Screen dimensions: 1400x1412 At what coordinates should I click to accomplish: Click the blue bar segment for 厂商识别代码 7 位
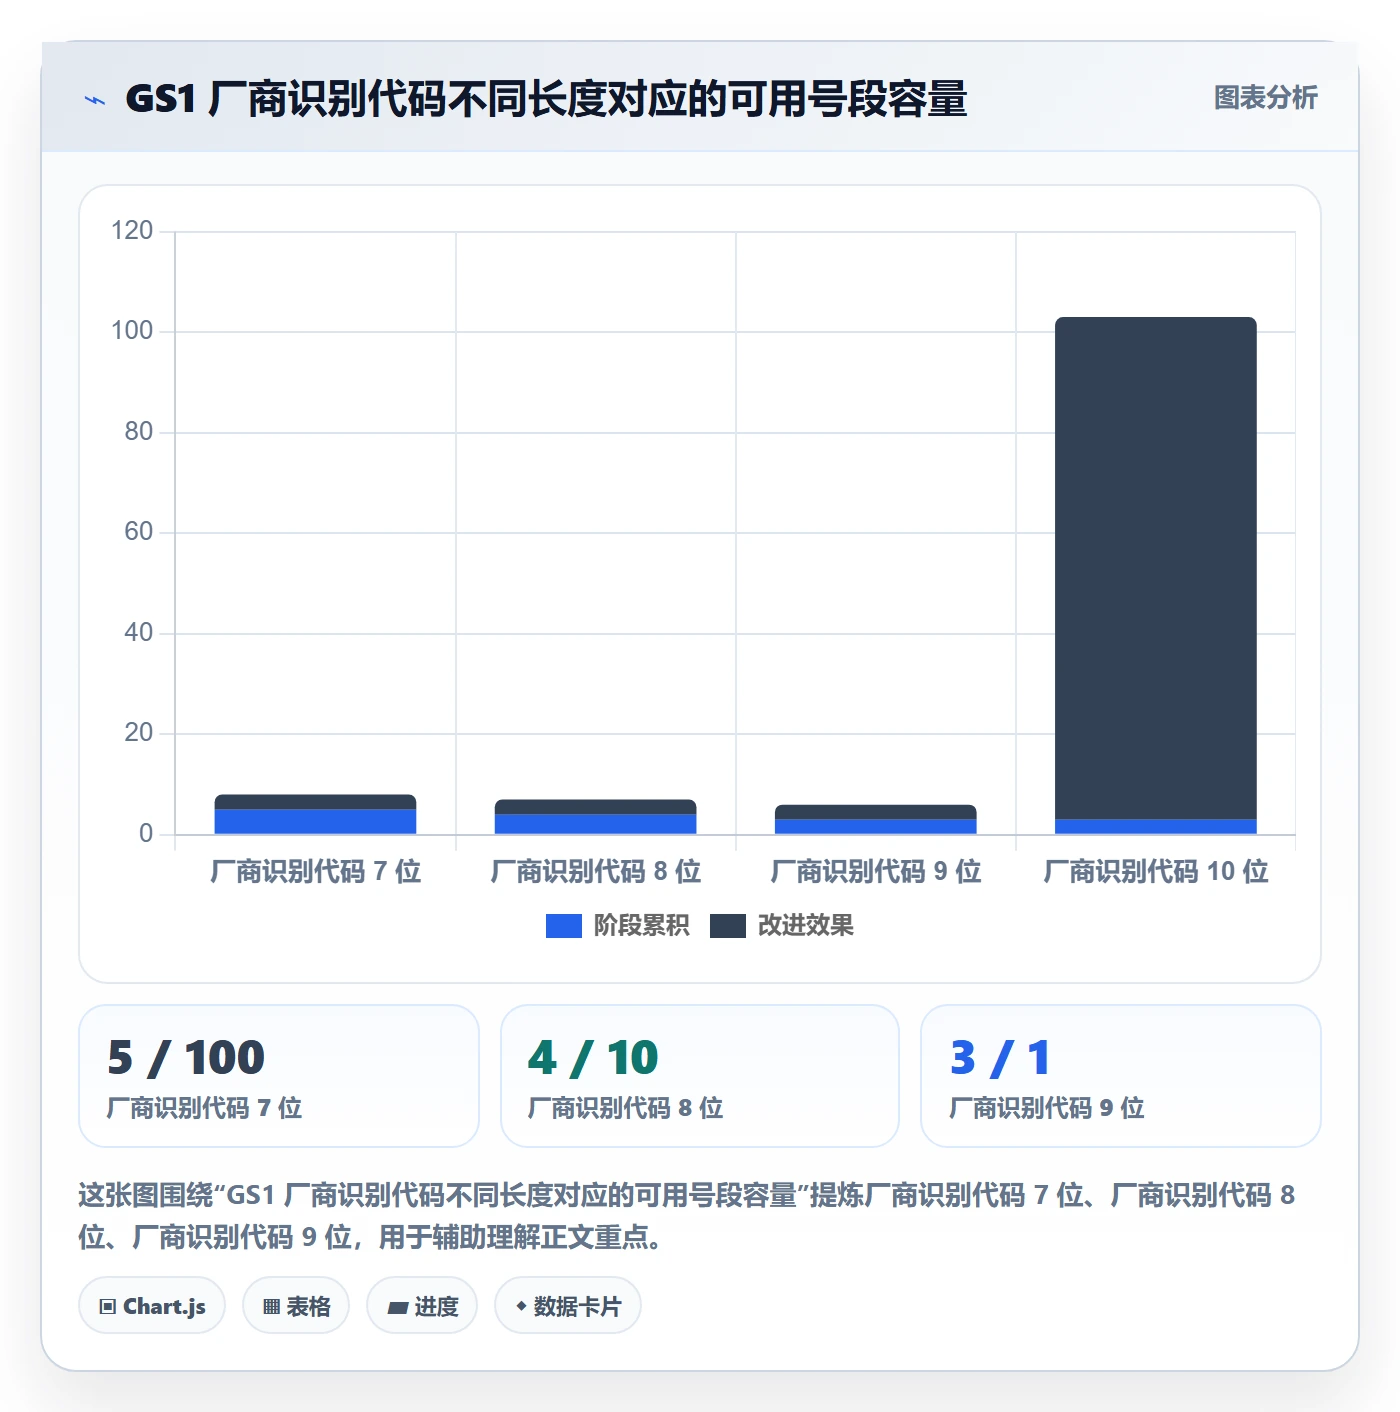[x=315, y=822]
